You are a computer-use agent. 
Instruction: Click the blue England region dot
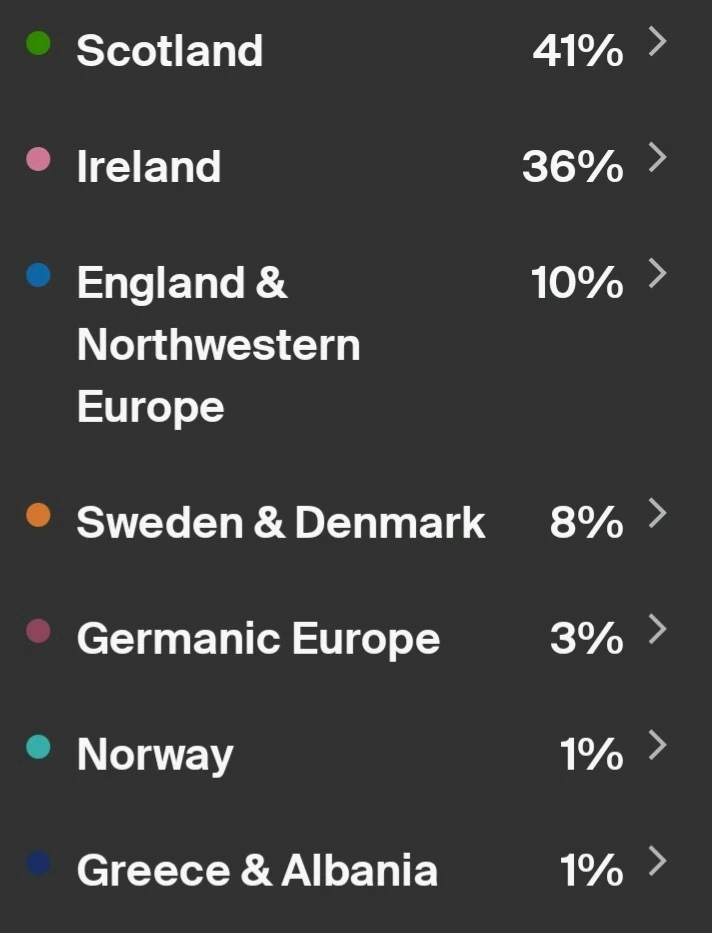coord(38,275)
